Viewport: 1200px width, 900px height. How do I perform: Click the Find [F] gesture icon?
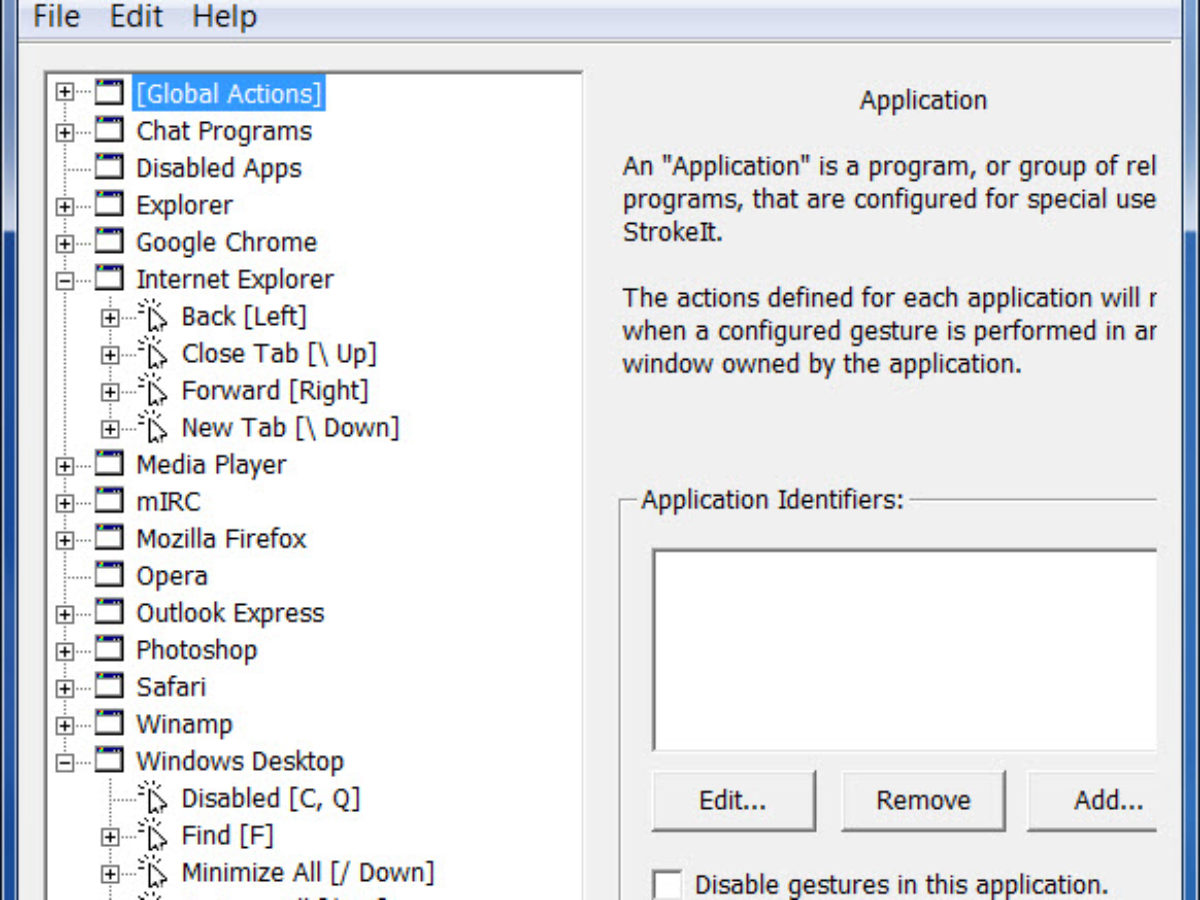pos(153,834)
